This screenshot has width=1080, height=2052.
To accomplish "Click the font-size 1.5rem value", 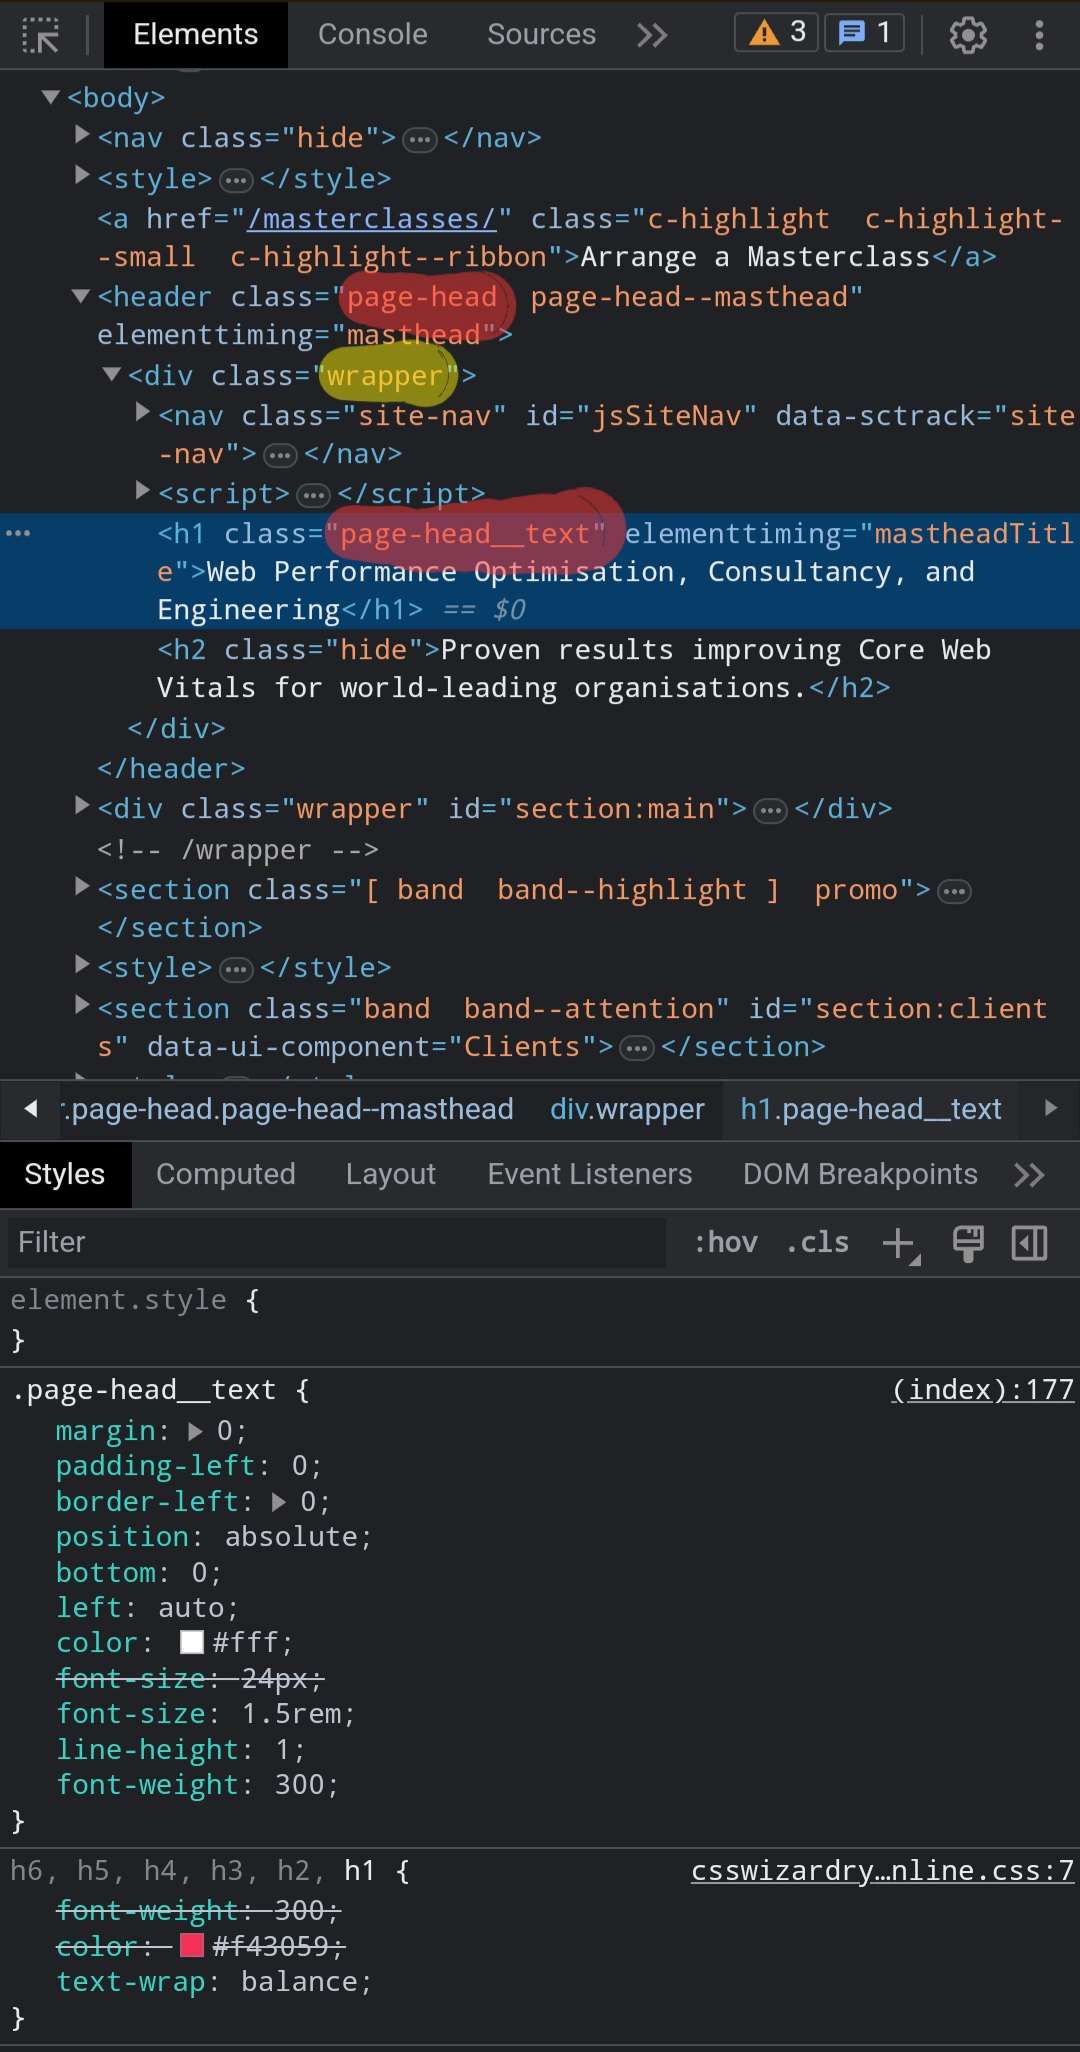I will click(x=291, y=1714).
